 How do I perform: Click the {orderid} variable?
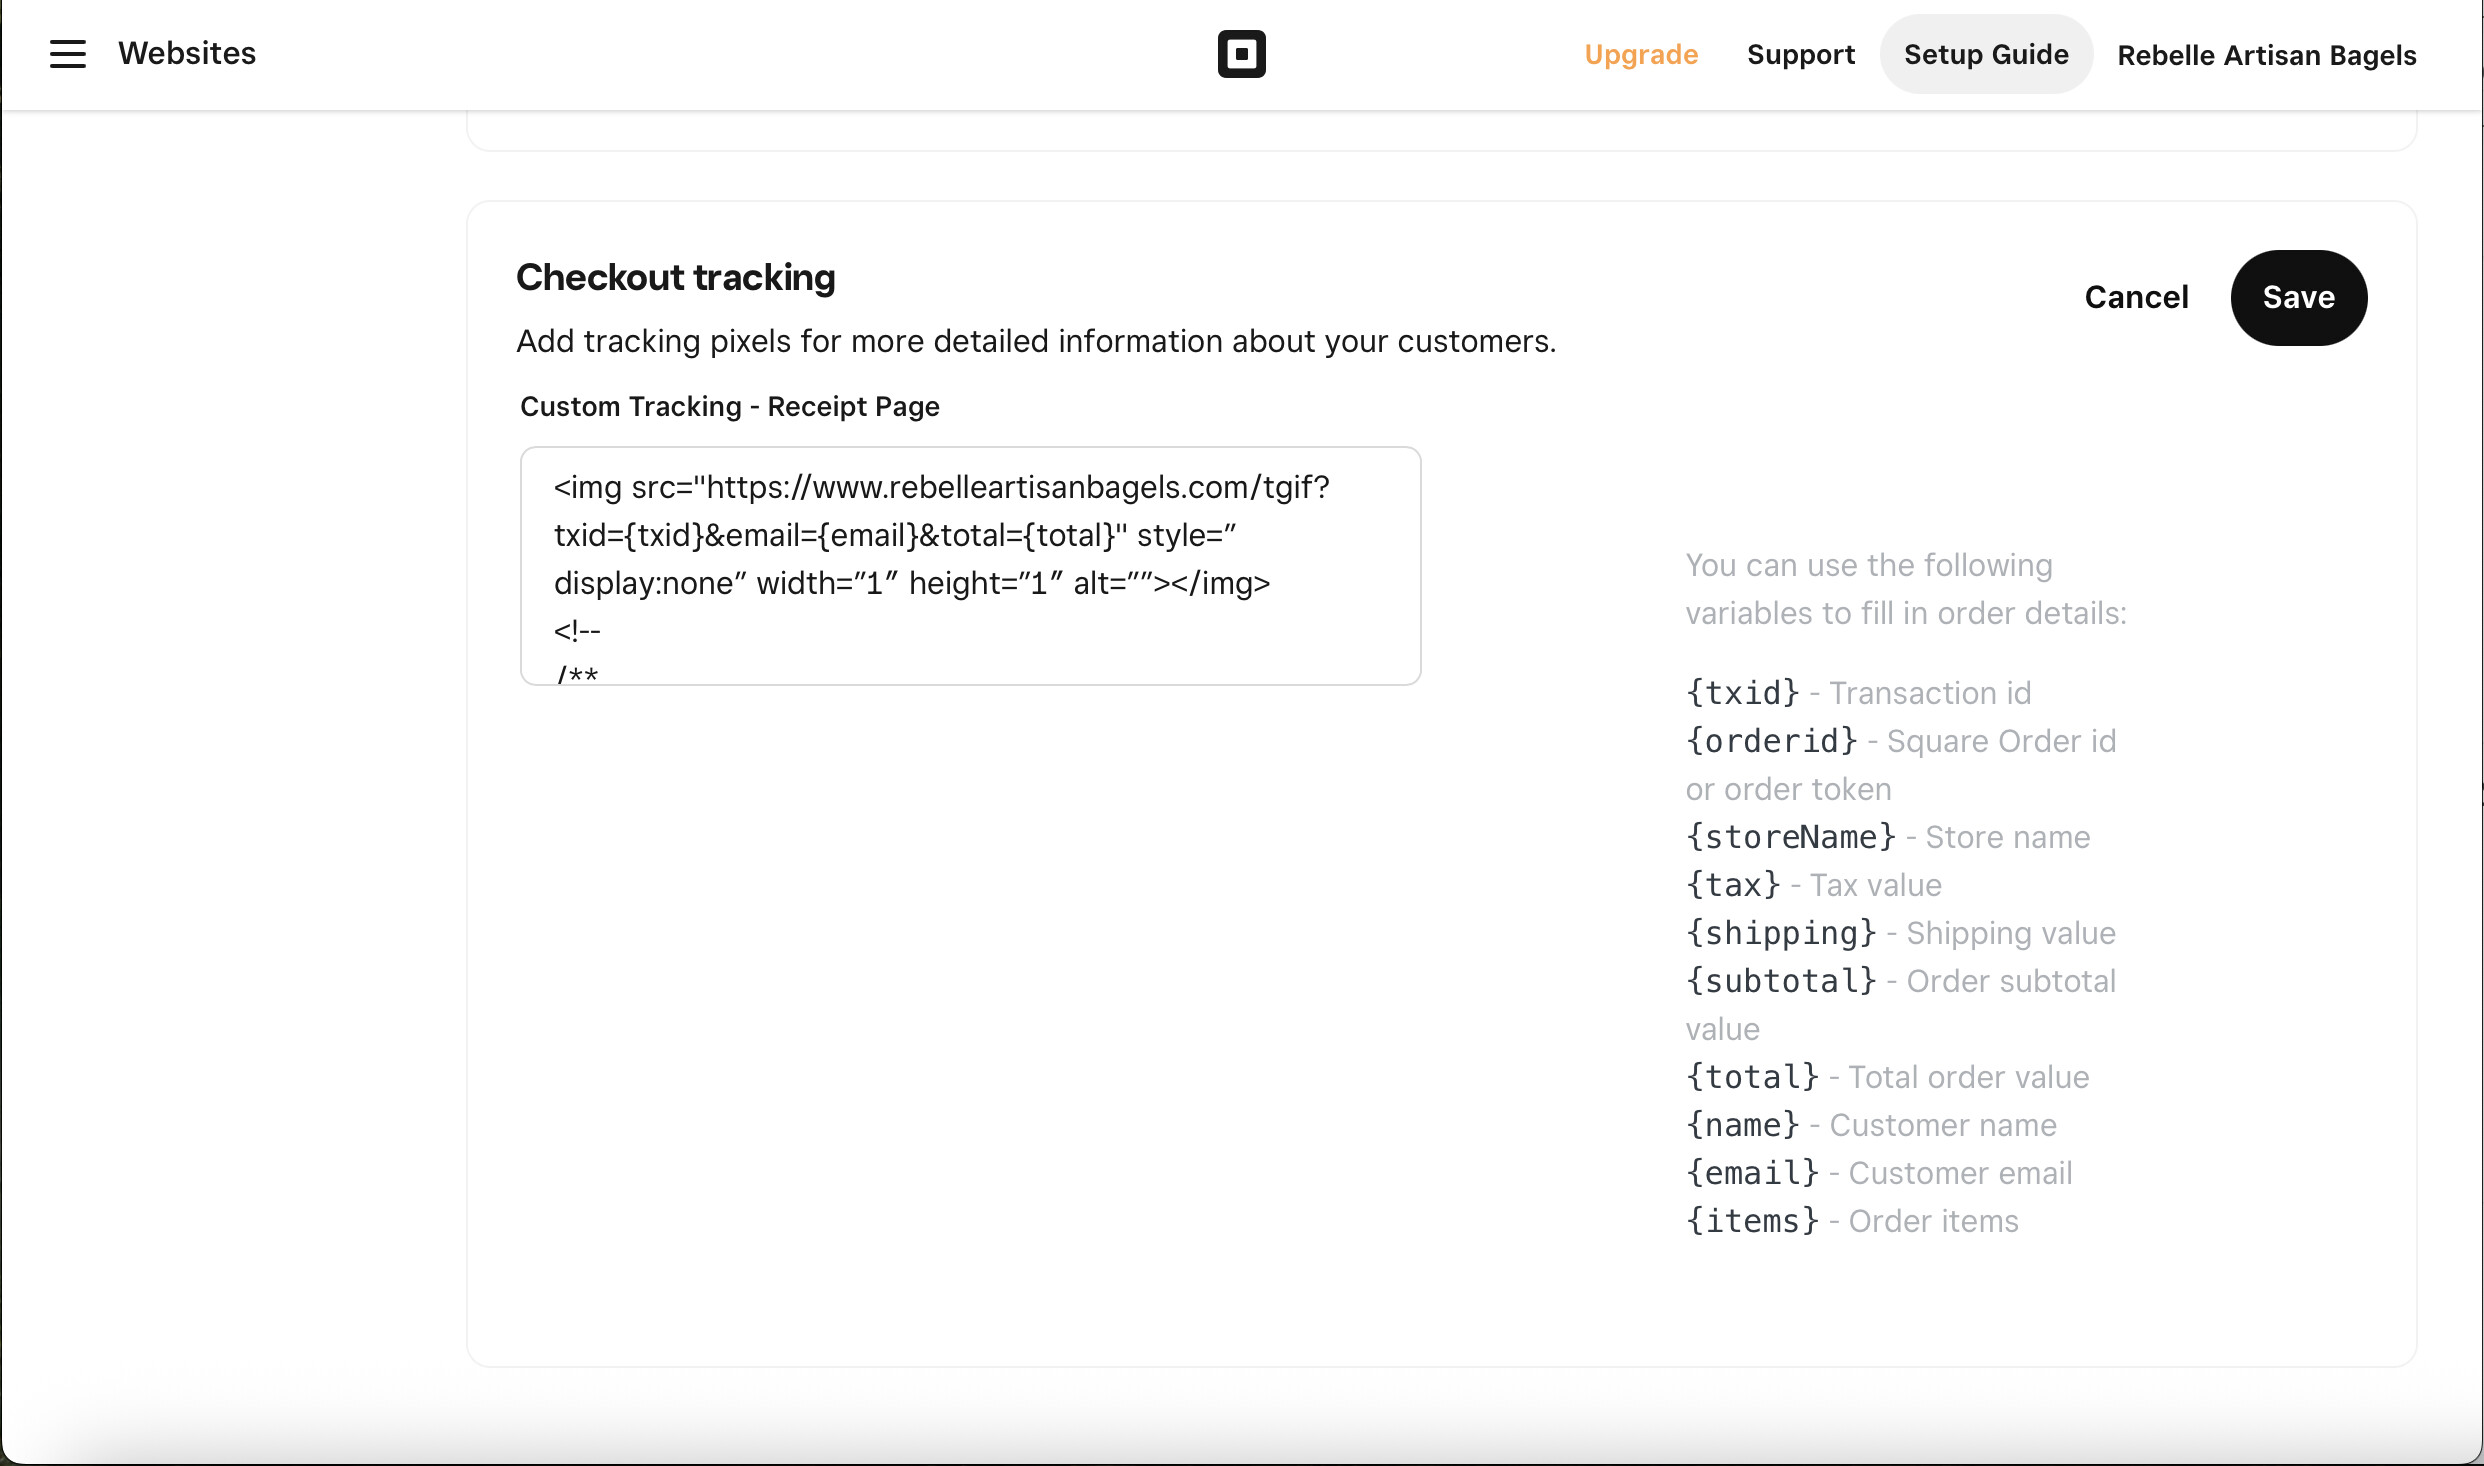coord(1771,741)
